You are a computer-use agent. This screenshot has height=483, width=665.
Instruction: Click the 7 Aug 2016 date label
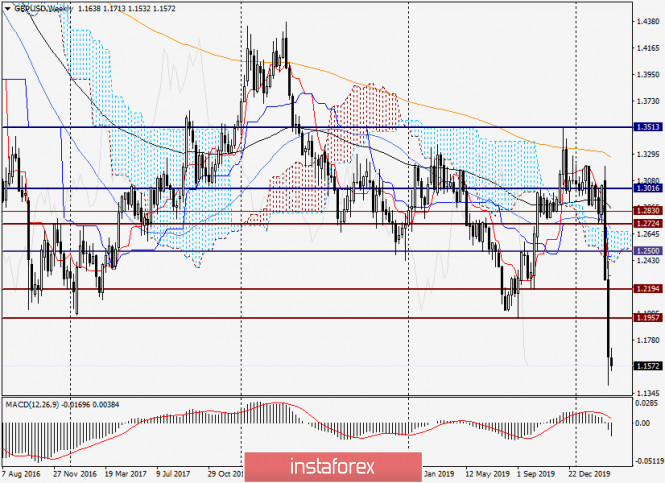point(21,474)
